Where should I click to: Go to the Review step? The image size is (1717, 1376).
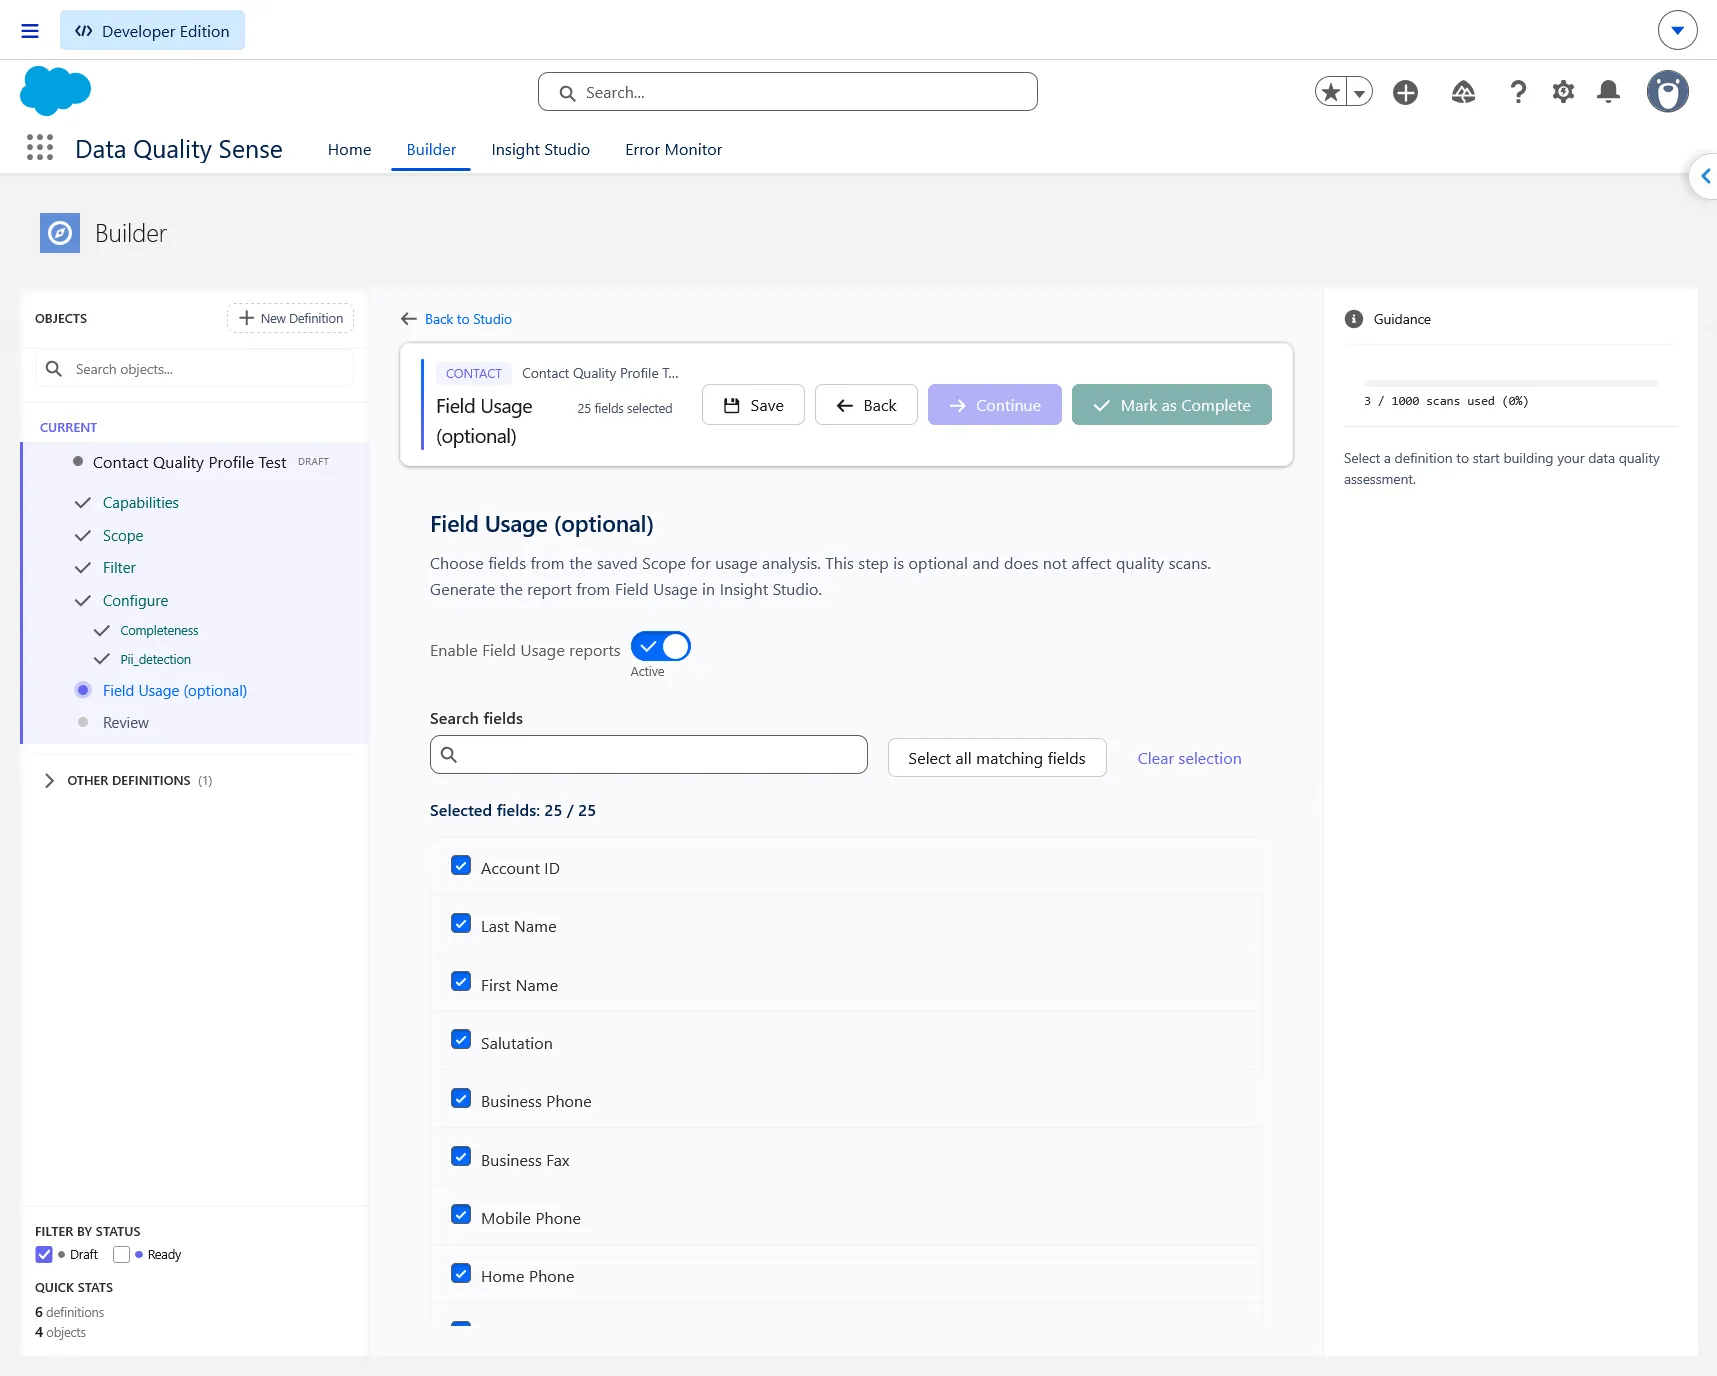tap(126, 723)
